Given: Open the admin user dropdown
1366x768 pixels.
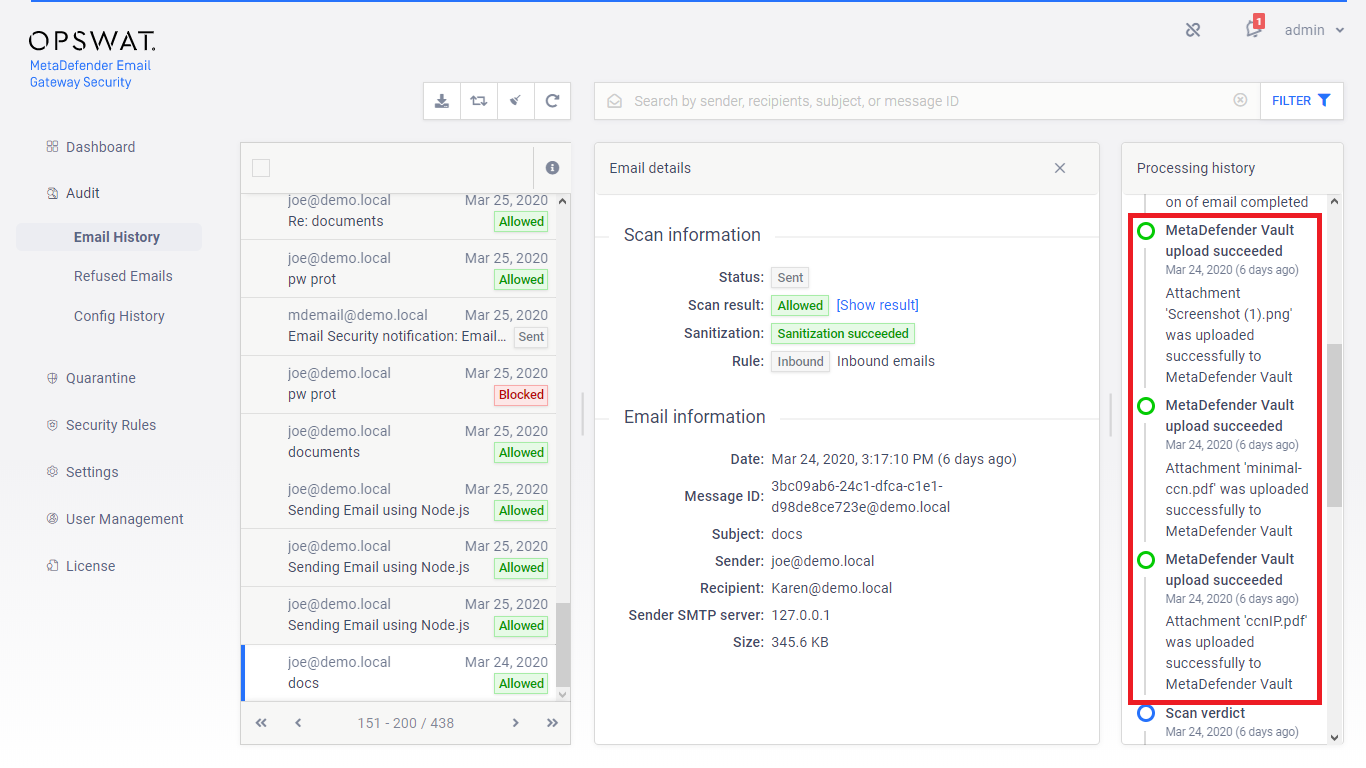Looking at the screenshot, I should pos(1314,30).
